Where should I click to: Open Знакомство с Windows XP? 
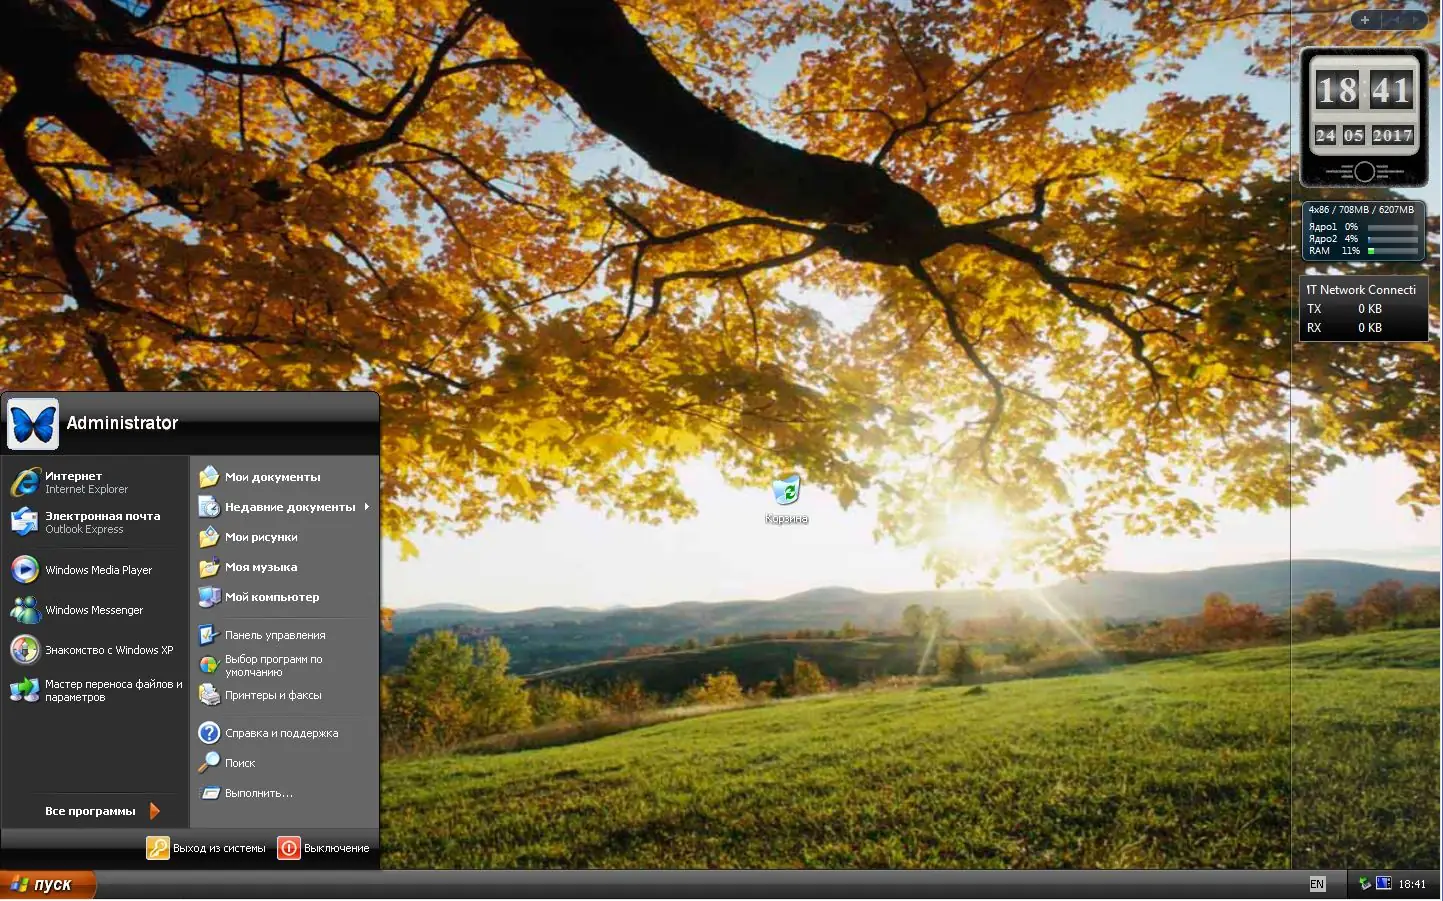tap(108, 649)
